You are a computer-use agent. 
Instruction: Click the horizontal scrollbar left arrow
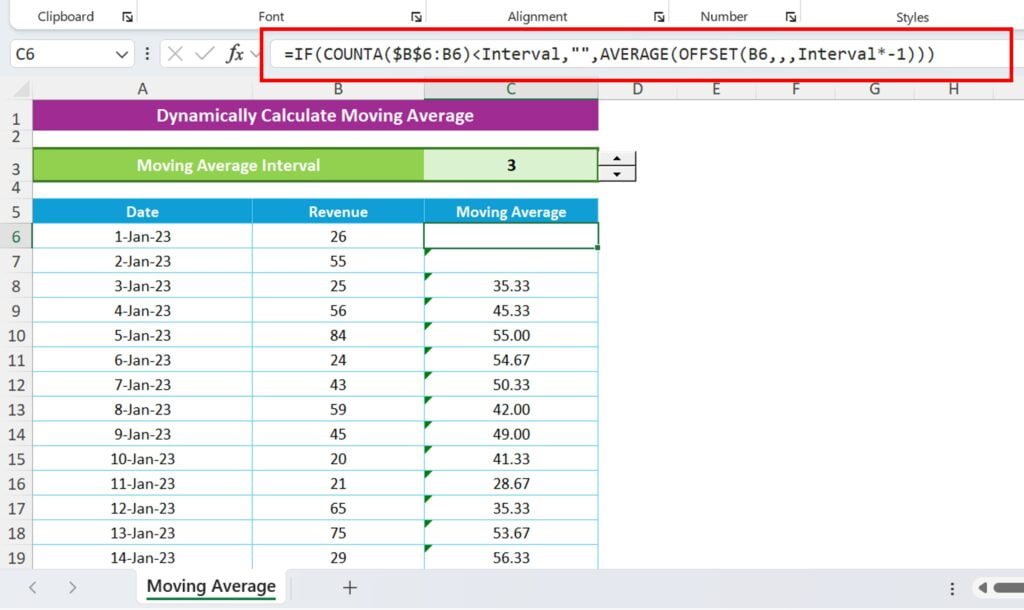[x=982, y=588]
